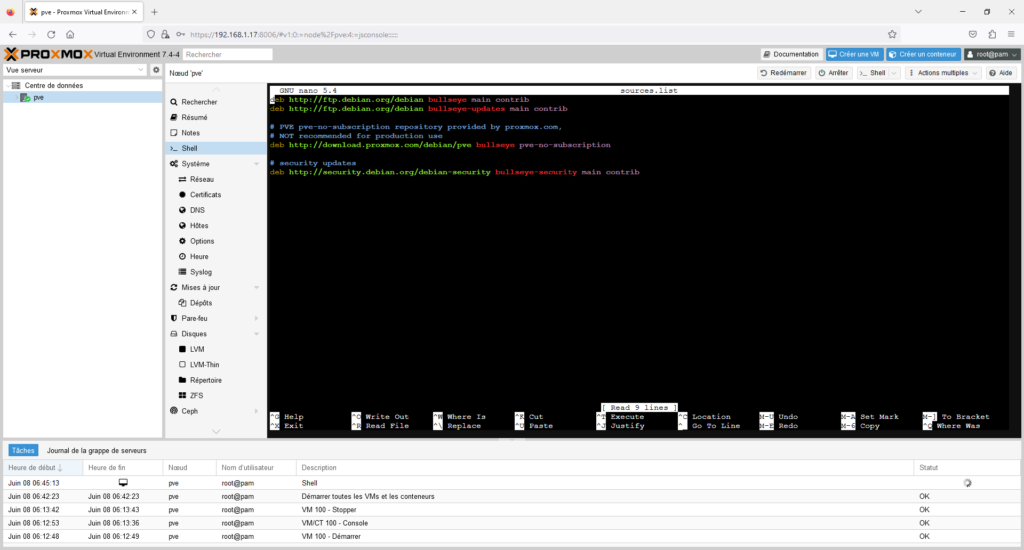This screenshot has height=550, width=1024.
Task: Select the 'VM 100 - Stopper' task row
Action: pos(511,510)
